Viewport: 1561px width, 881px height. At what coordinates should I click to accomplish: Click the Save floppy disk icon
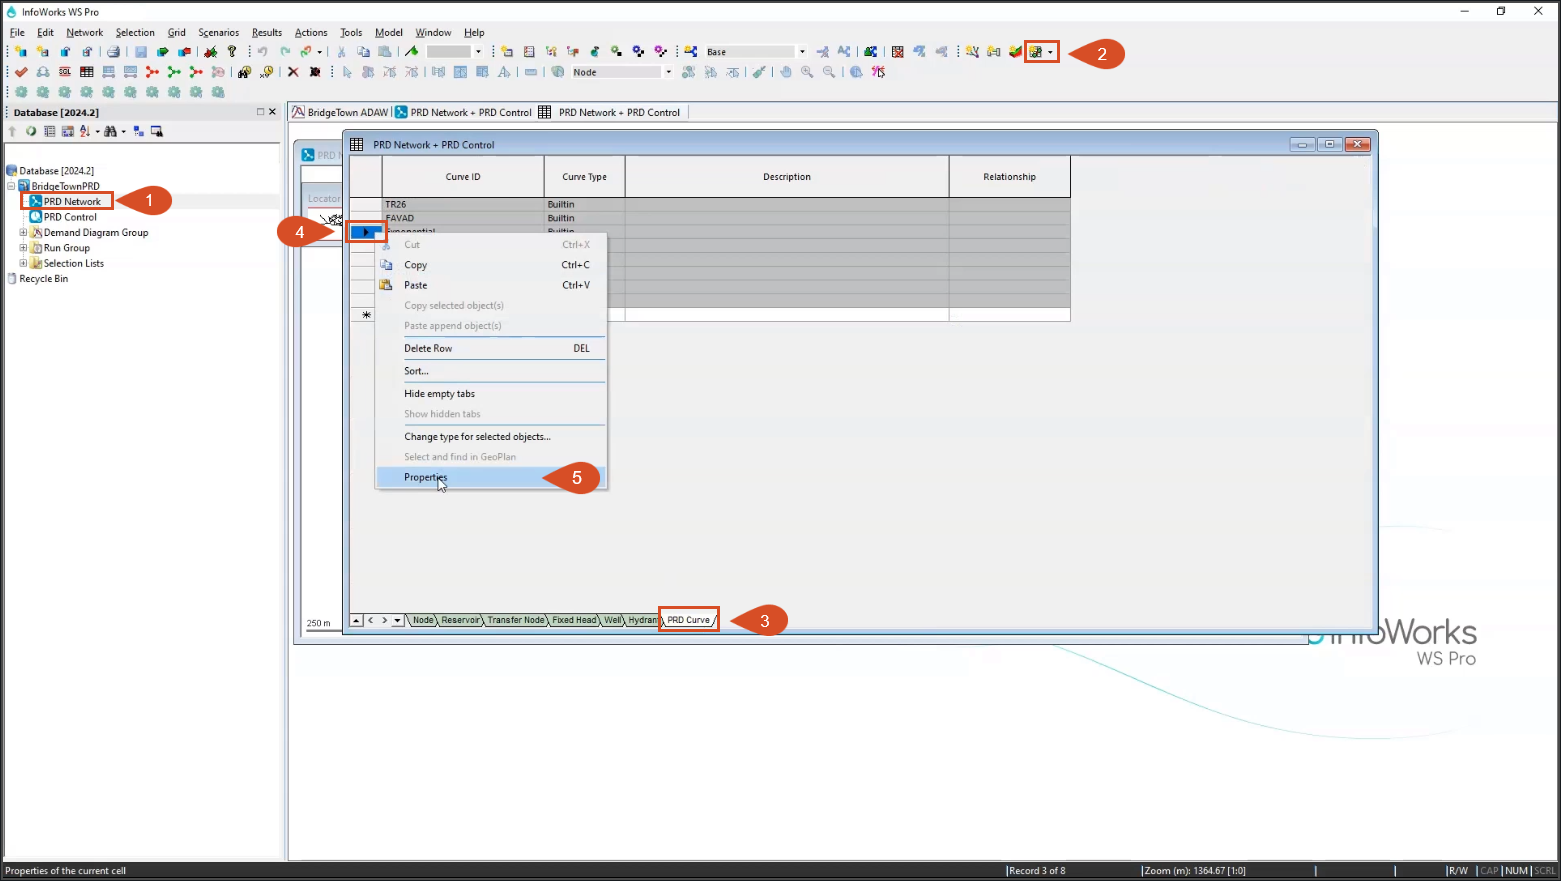(x=141, y=52)
